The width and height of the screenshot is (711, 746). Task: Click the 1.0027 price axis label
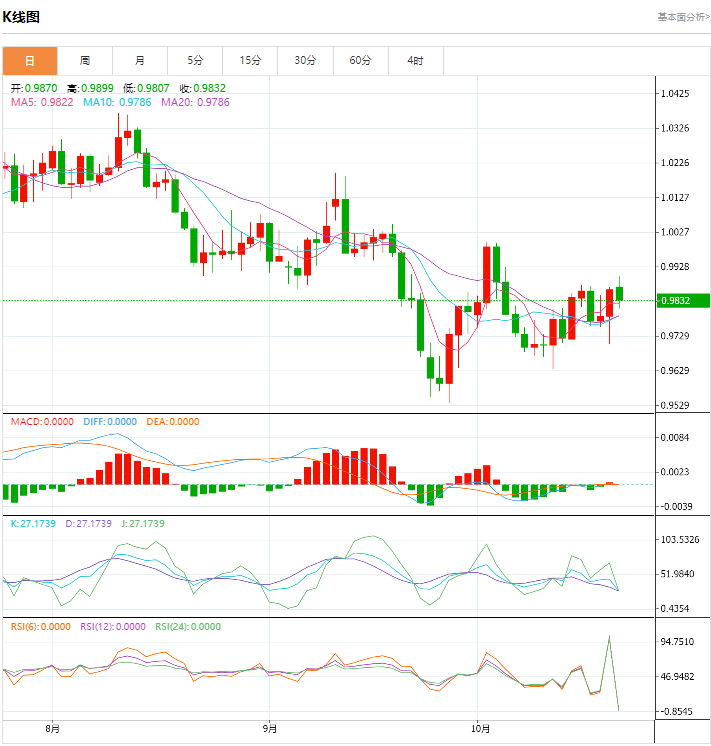(x=675, y=232)
